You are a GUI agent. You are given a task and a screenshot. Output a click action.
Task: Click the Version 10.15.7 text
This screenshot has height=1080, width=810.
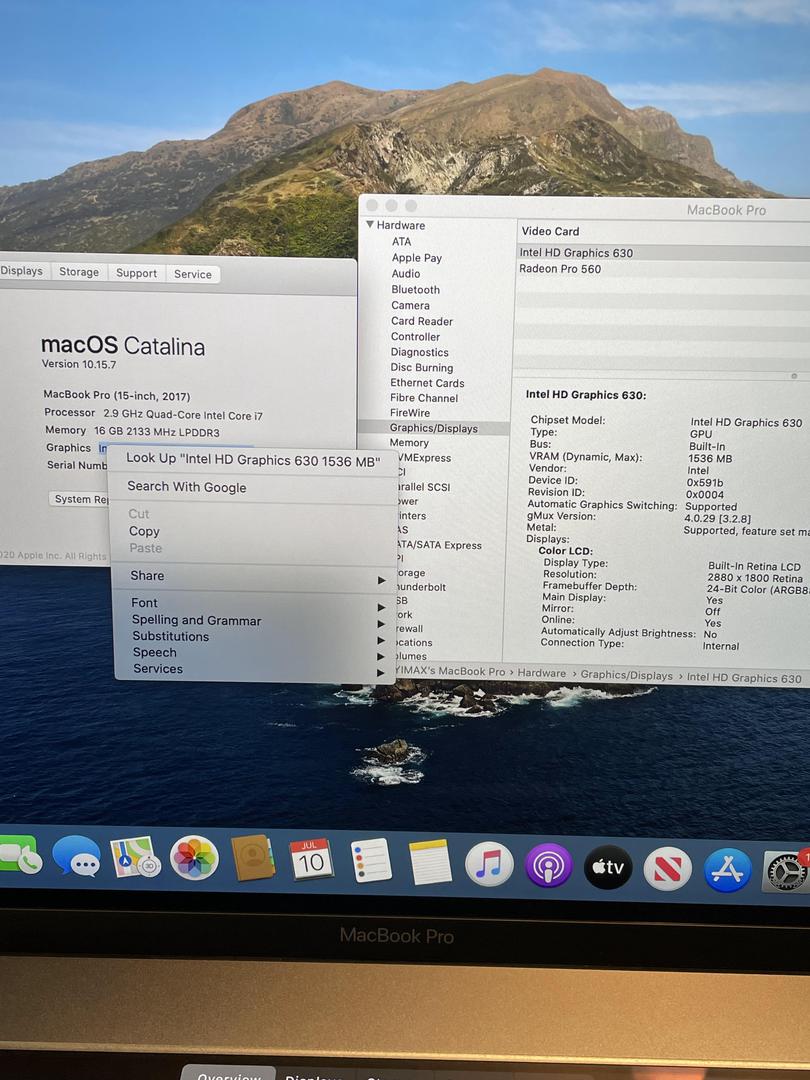(x=79, y=364)
